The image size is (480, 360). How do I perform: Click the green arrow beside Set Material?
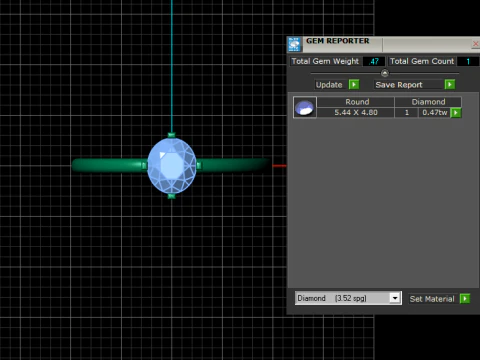[x=465, y=299]
